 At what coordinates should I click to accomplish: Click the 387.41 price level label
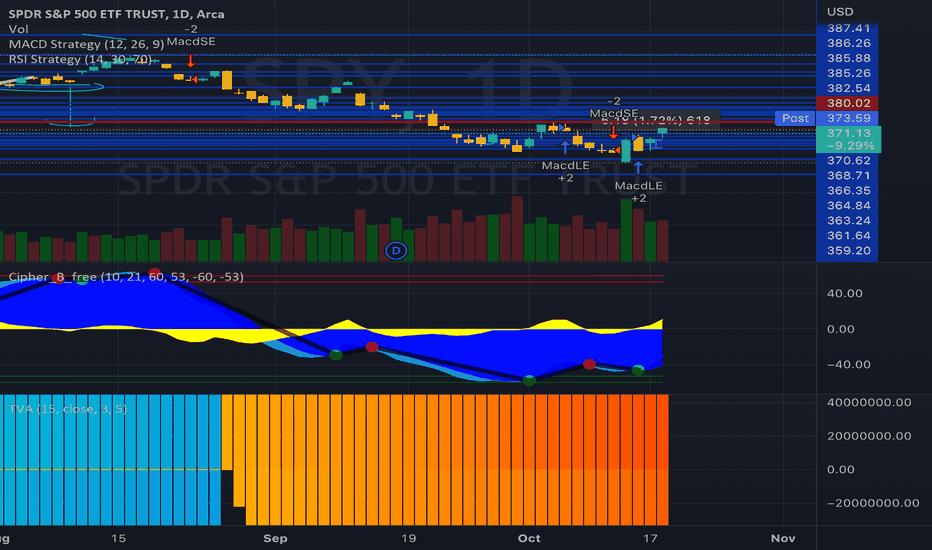[x=848, y=28]
